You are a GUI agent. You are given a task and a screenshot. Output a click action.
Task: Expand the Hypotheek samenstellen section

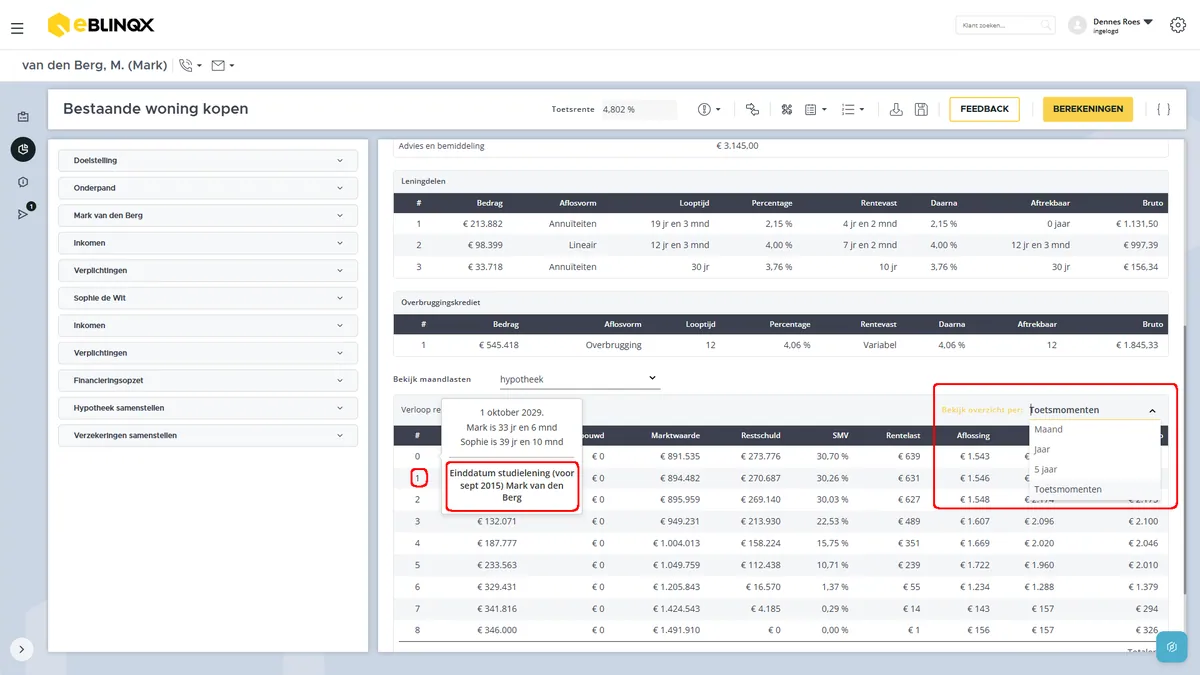[208, 408]
